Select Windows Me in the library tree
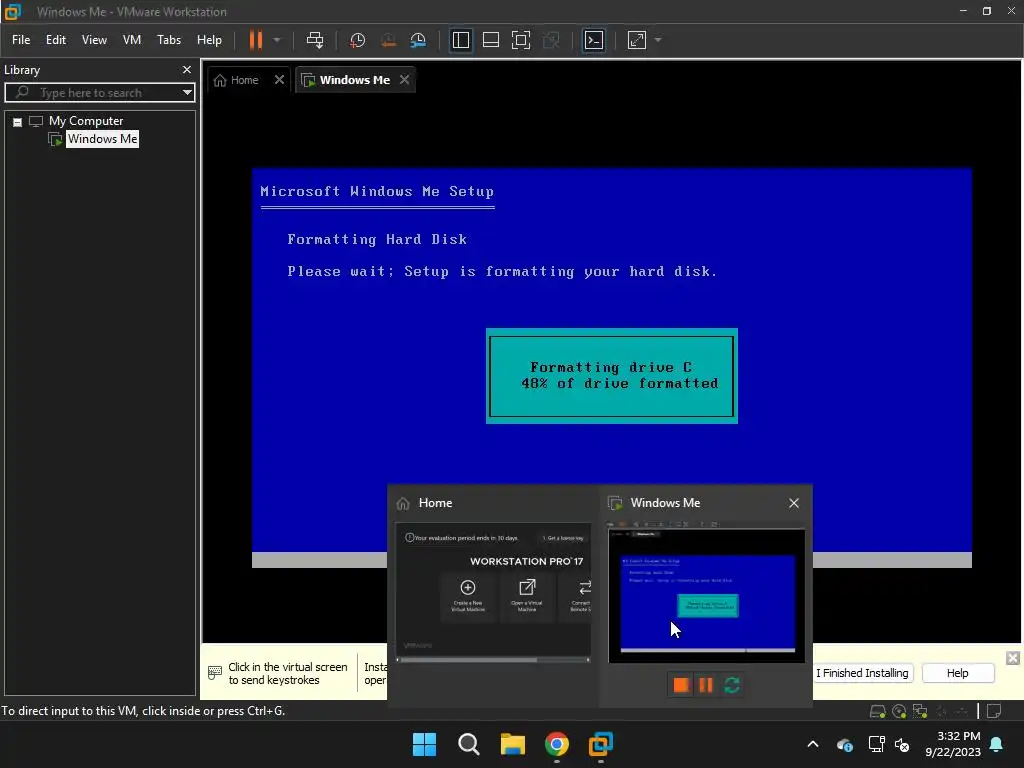 102,139
